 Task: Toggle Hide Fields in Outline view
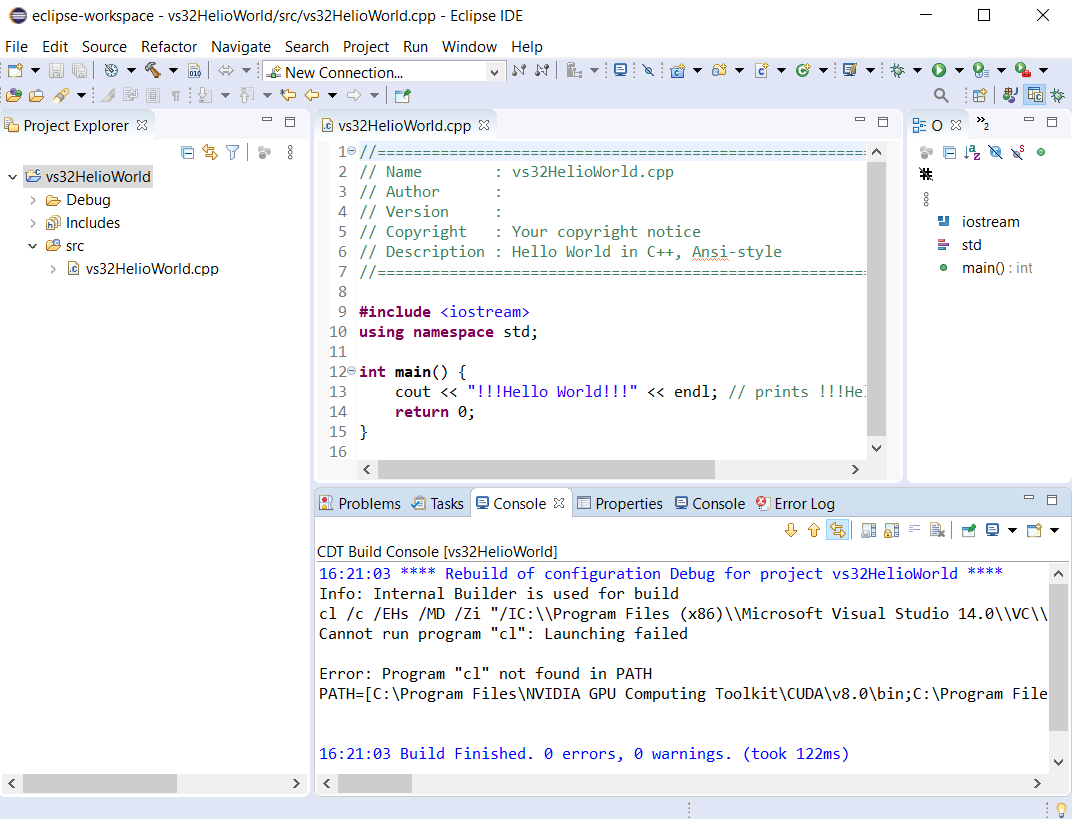[x=995, y=152]
